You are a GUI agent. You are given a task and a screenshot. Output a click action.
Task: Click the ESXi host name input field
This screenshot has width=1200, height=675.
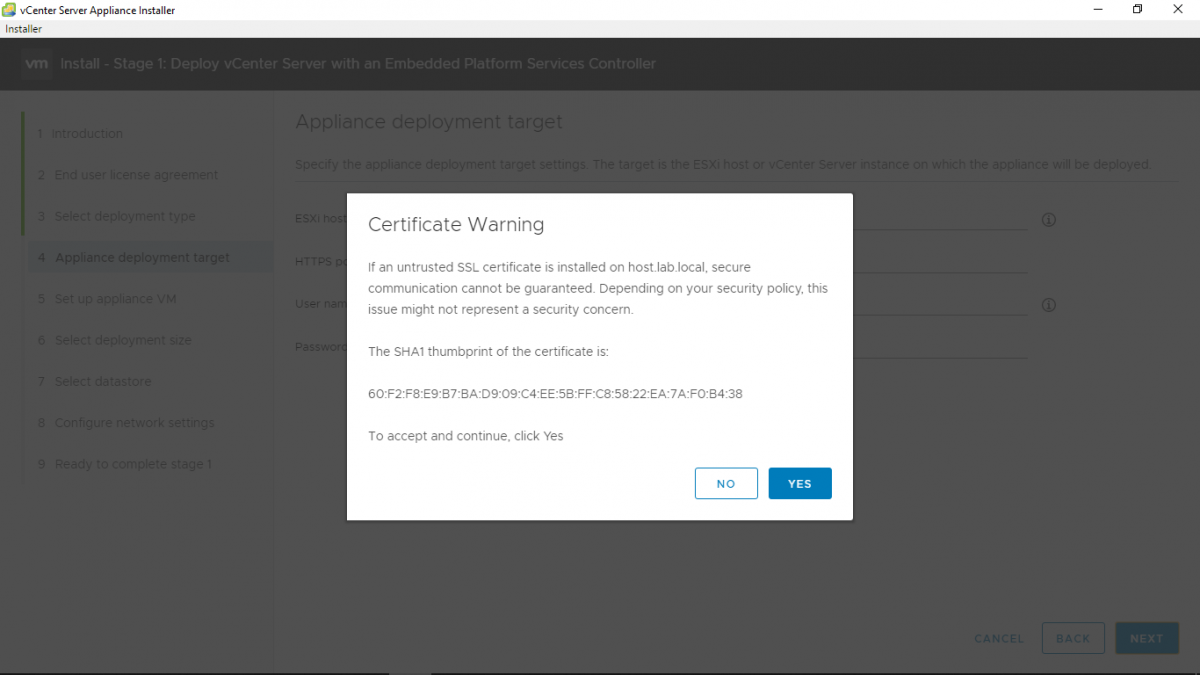tap(940, 219)
